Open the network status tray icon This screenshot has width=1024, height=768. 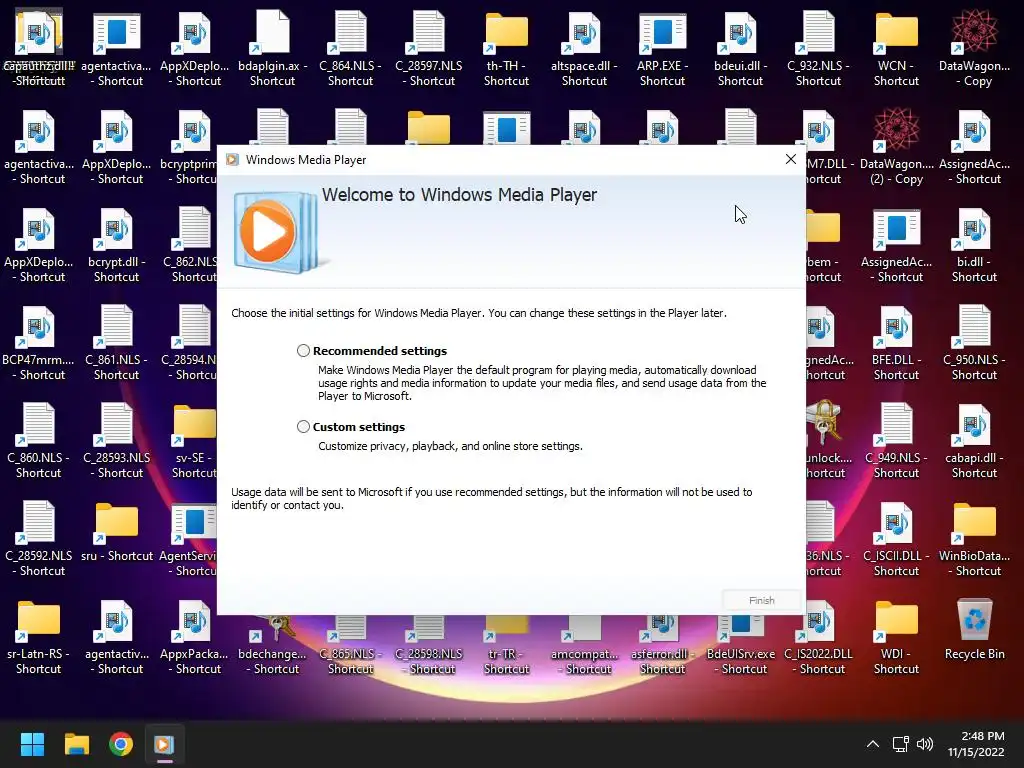(x=901, y=744)
